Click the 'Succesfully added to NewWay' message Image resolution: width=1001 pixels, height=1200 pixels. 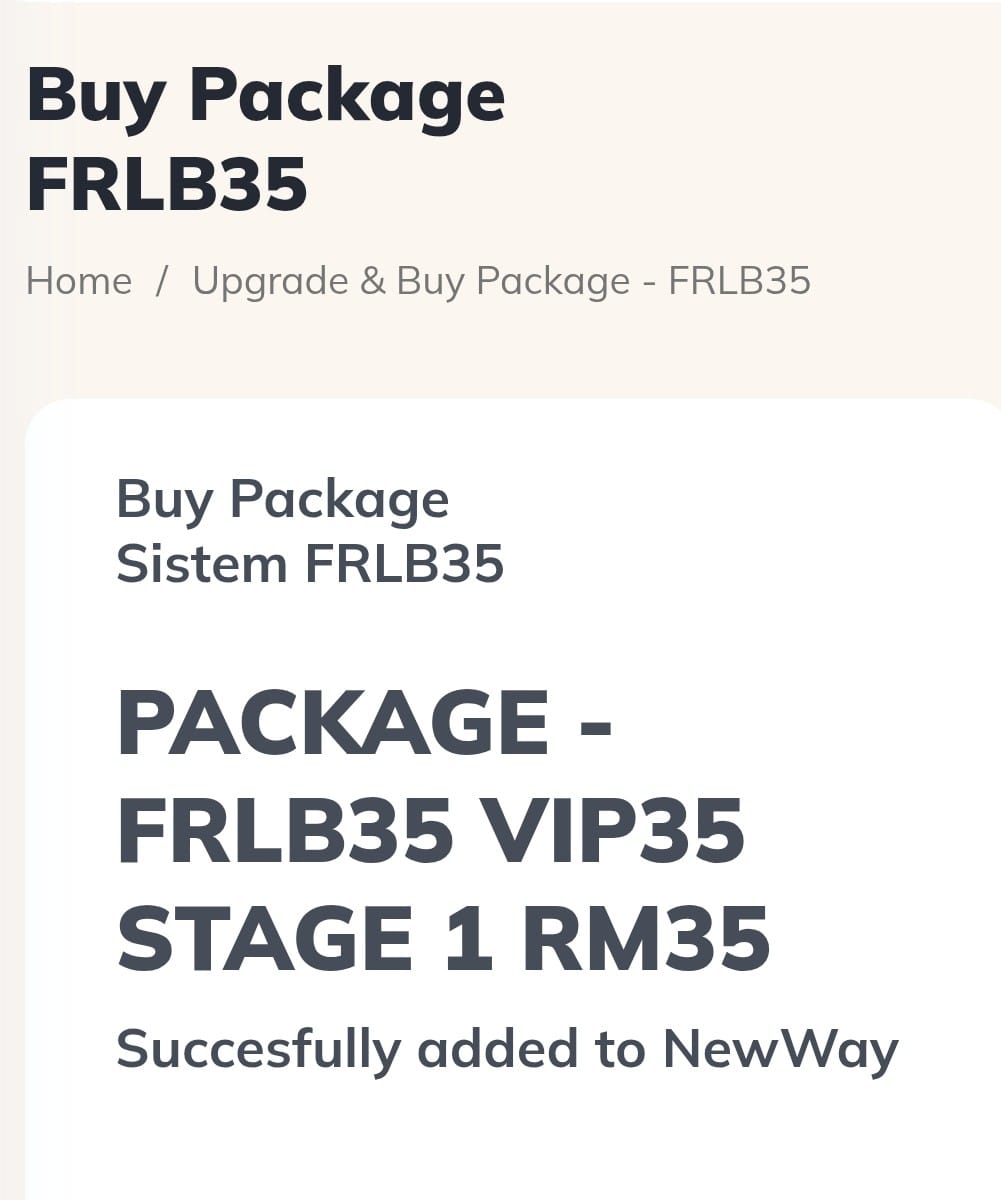coord(507,1049)
